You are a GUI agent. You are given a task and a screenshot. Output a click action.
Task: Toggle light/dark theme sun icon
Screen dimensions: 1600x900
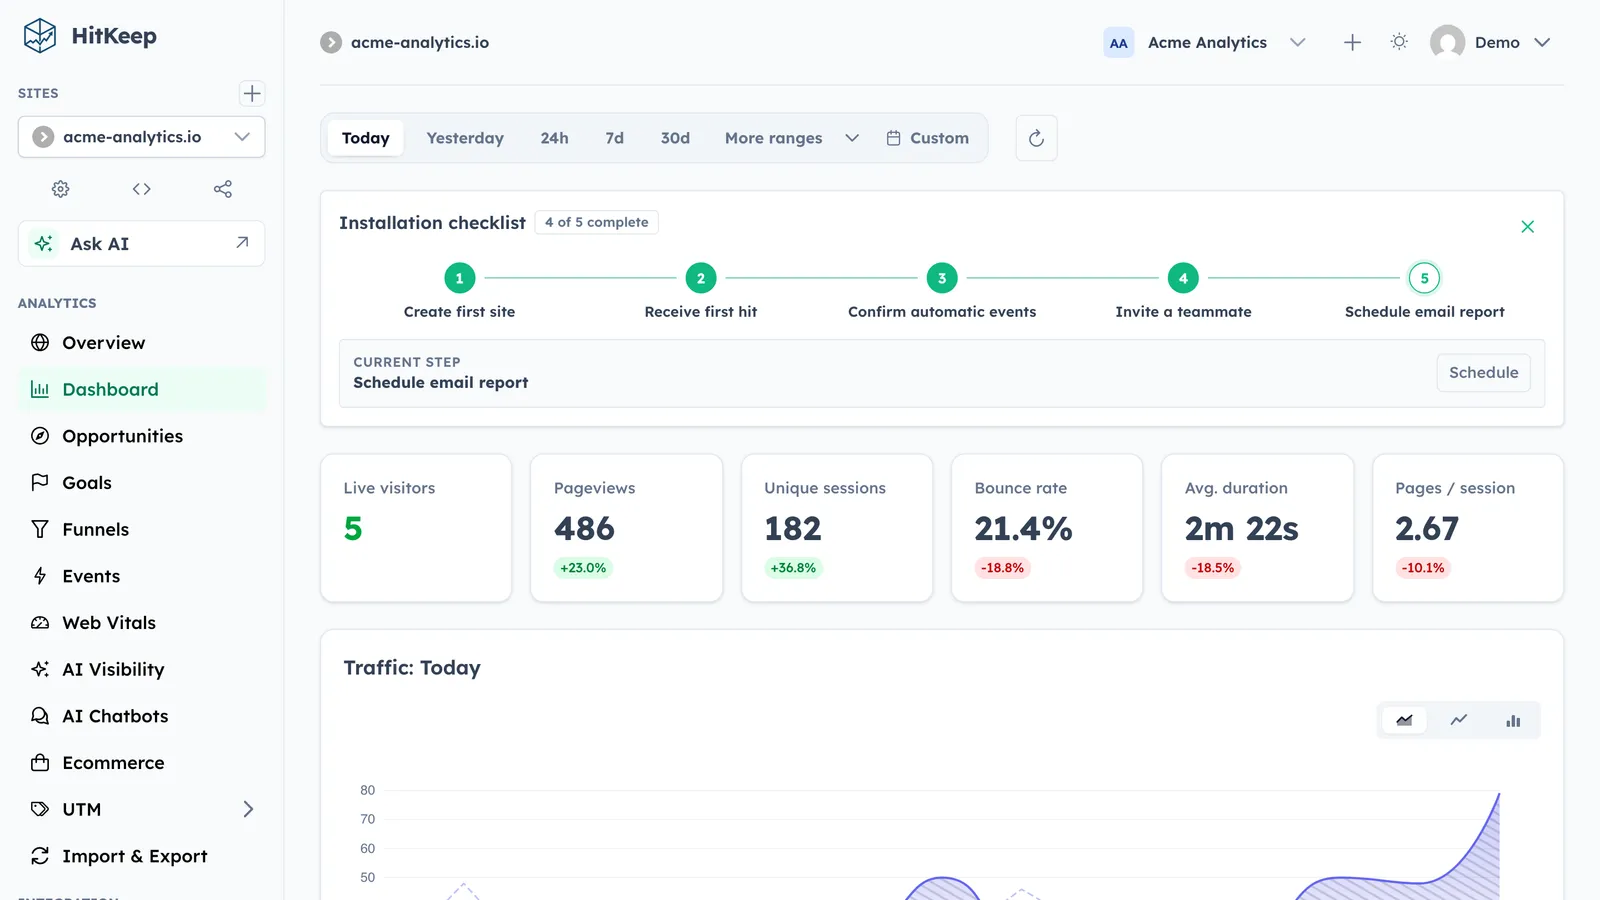click(1399, 42)
